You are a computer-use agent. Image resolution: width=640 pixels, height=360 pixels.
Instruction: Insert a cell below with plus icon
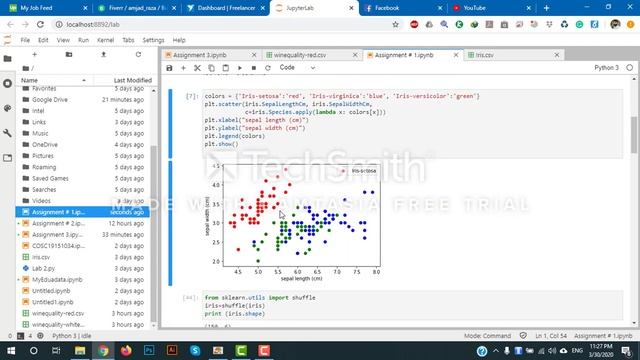click(183, 68)
